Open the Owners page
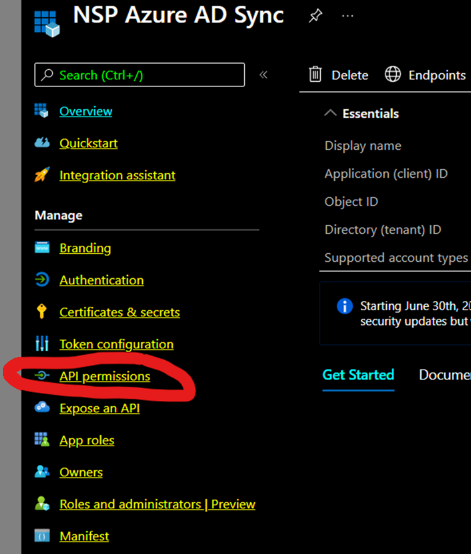 81,472
